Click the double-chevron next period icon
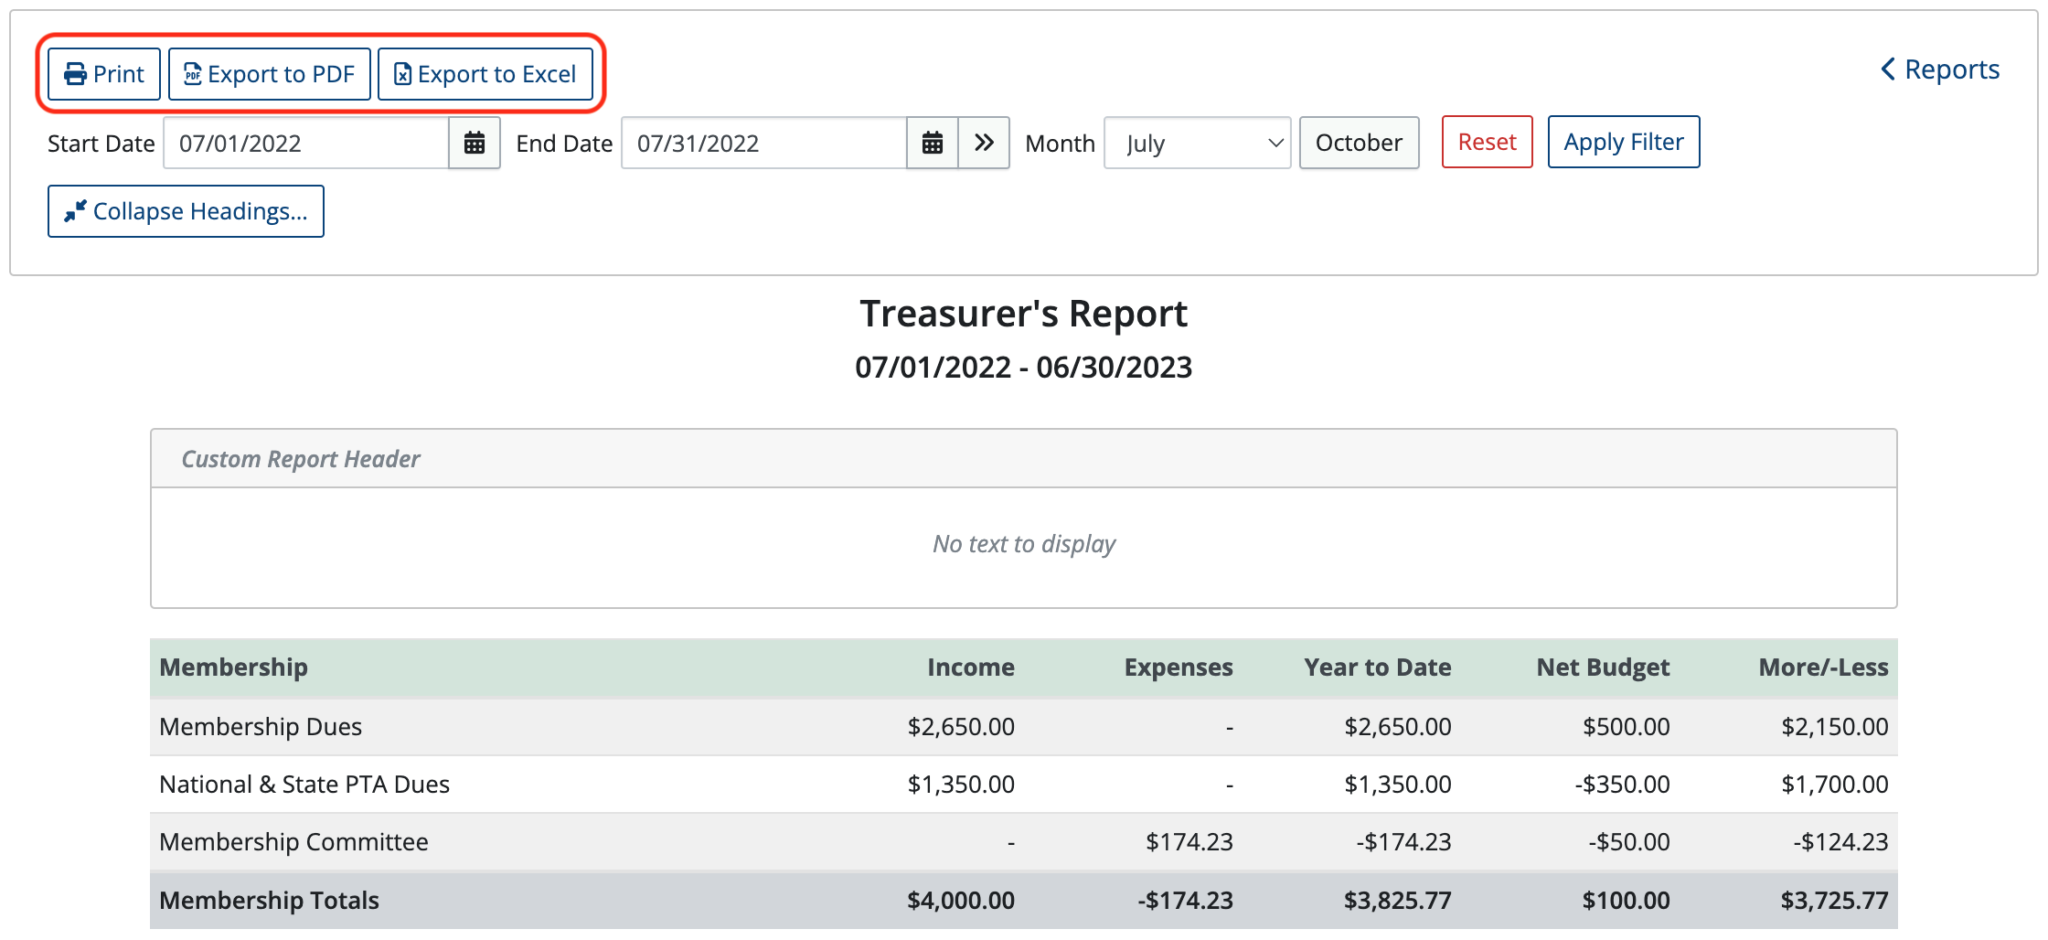 [983, 142]
